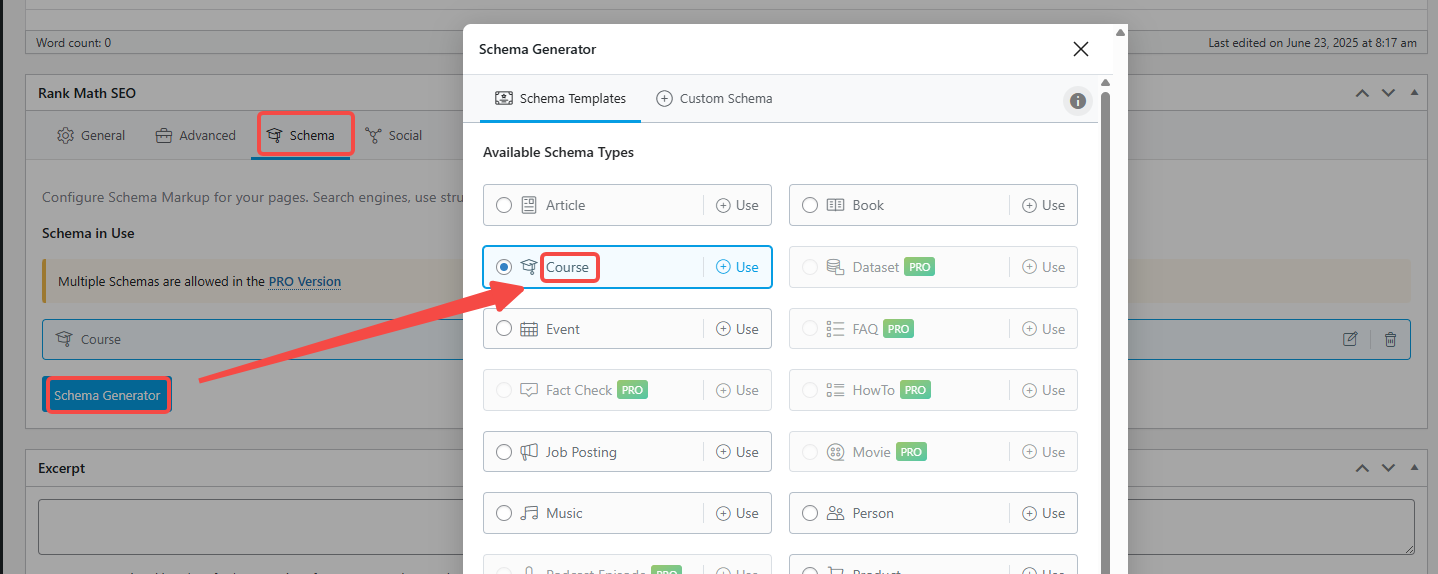Viewport: 1438px width, 574px height.
Task: Switch to the Custom Schema tab
Action: tap(714, 98)
